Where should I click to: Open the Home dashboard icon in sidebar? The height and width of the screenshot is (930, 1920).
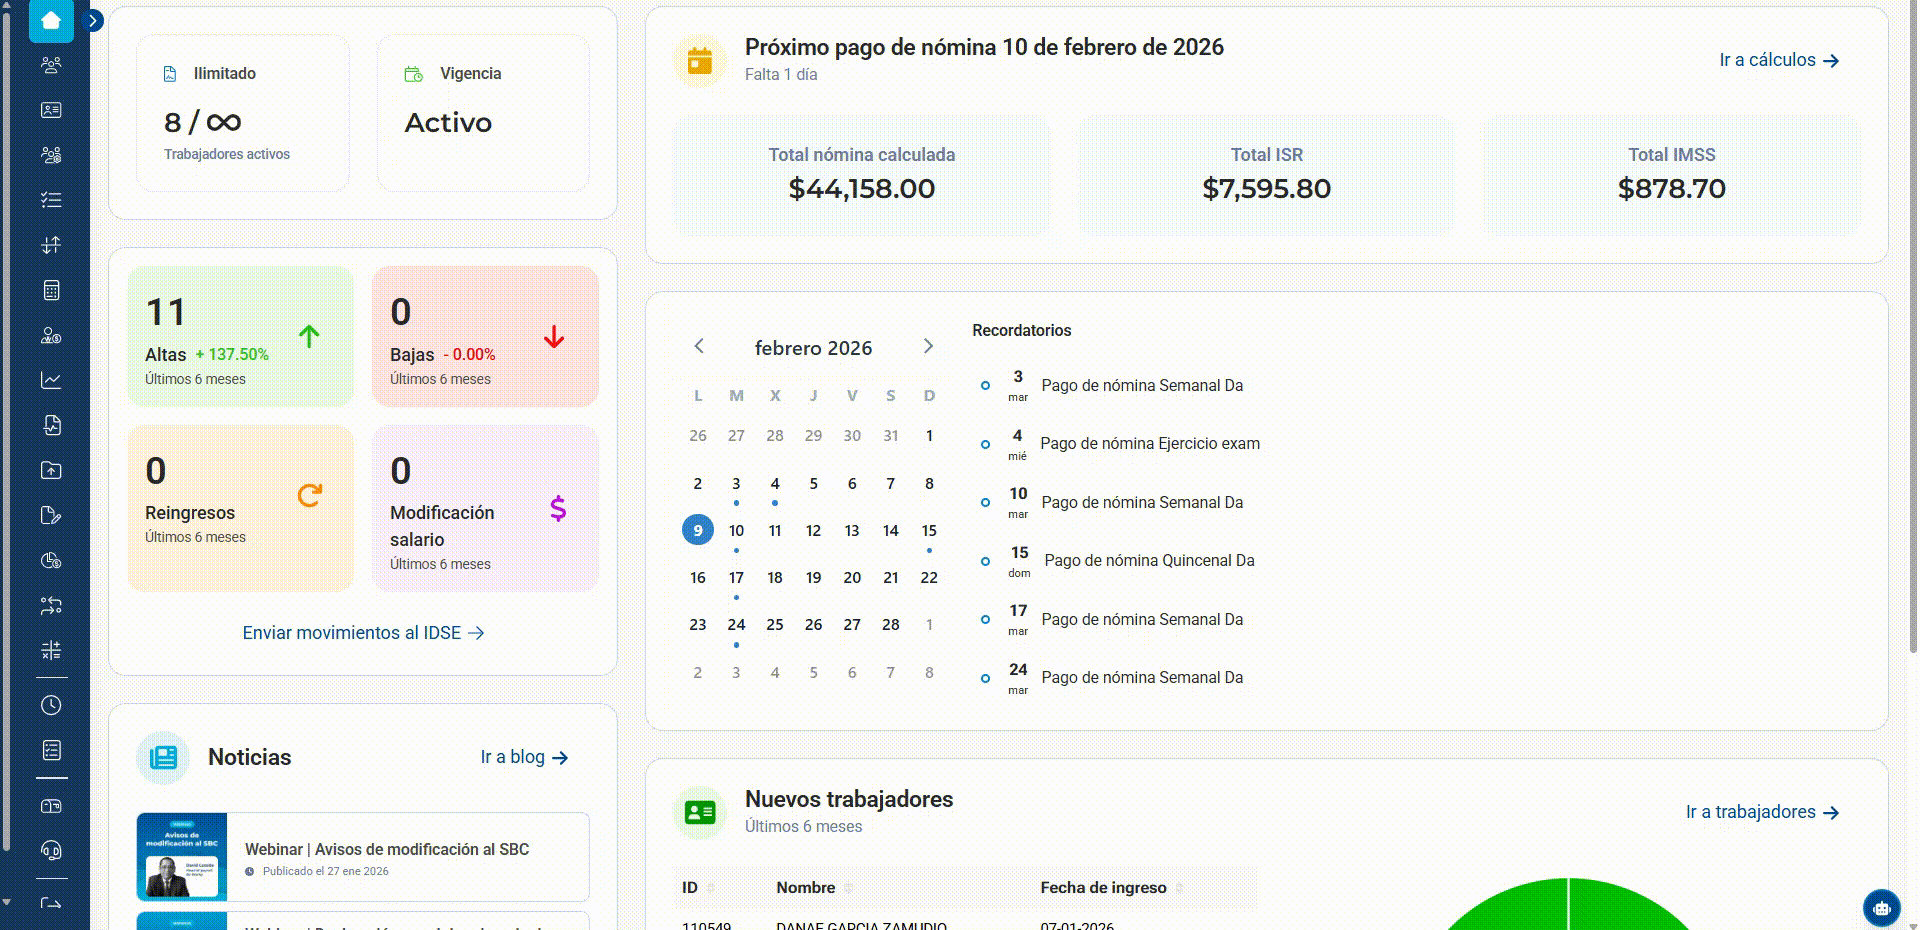point(51,20)
